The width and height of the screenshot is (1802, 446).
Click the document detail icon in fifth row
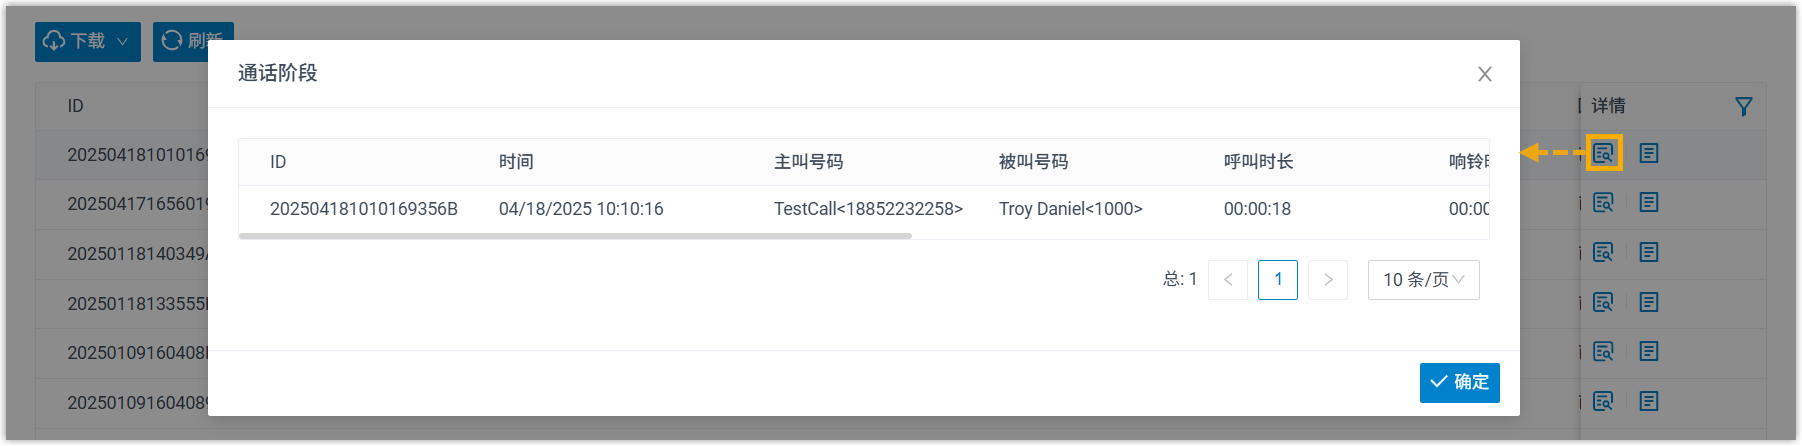point(1649,351)
